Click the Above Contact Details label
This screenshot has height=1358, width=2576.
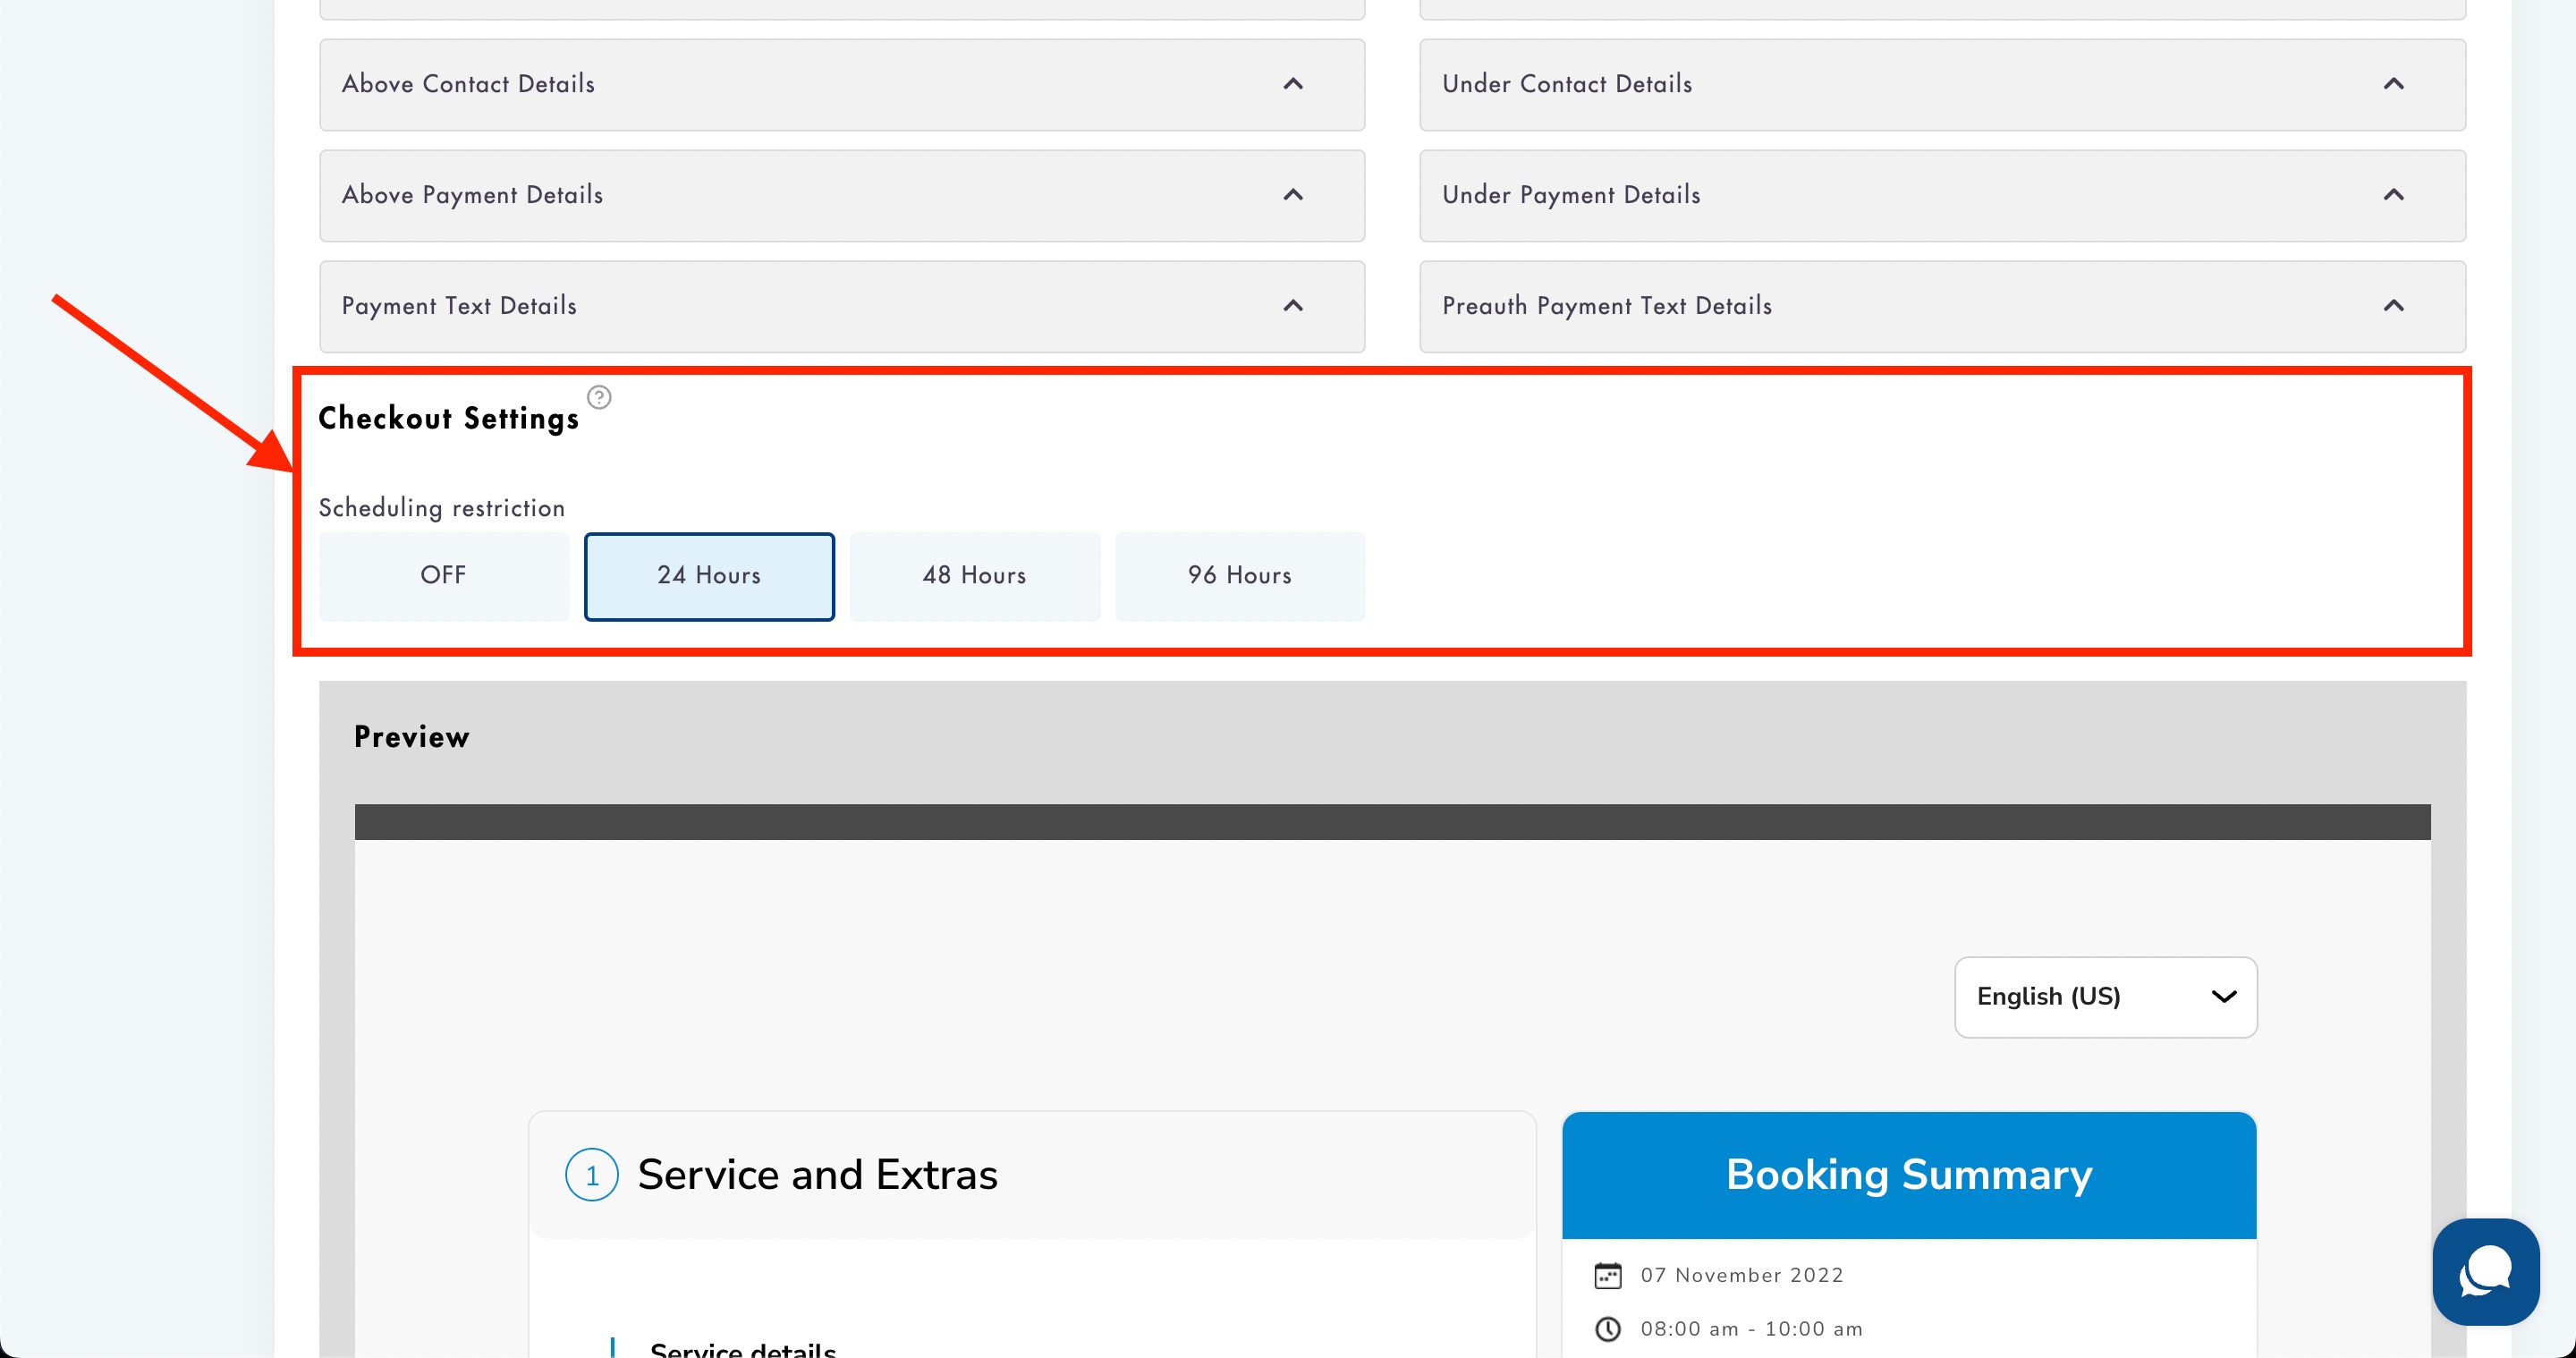pyautogui.click(x=468, y=84)
